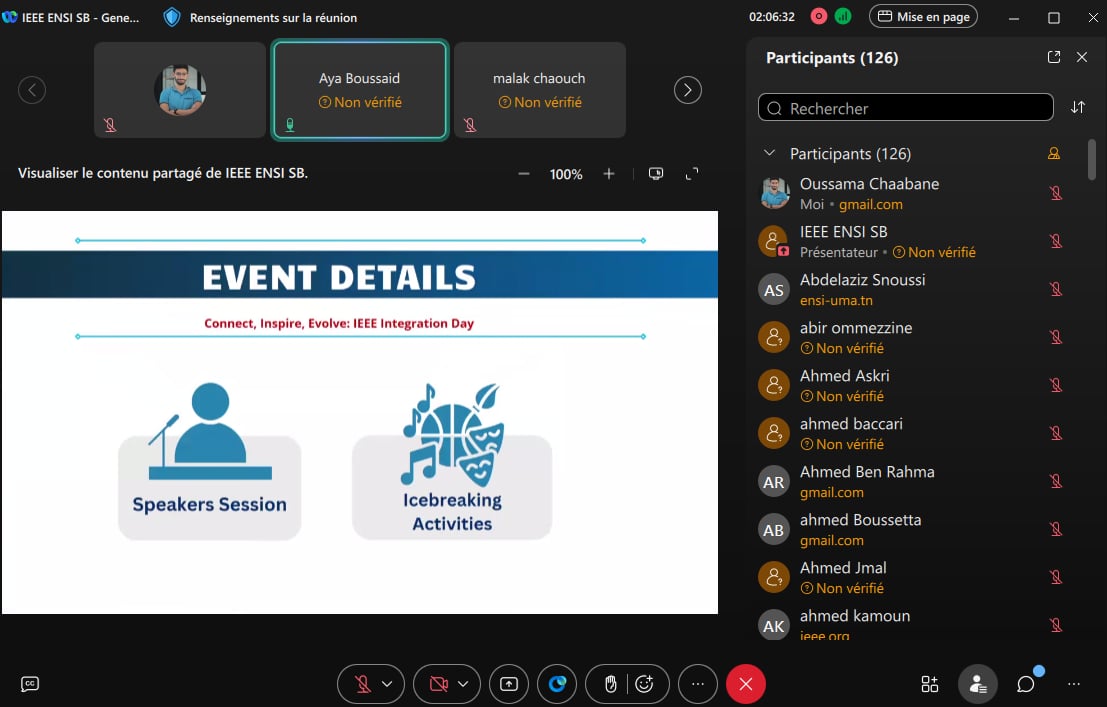Click mute icon for IEEE ENSI SB
The height and width of the screenshot is (707, 1107).
[1056, 241]
